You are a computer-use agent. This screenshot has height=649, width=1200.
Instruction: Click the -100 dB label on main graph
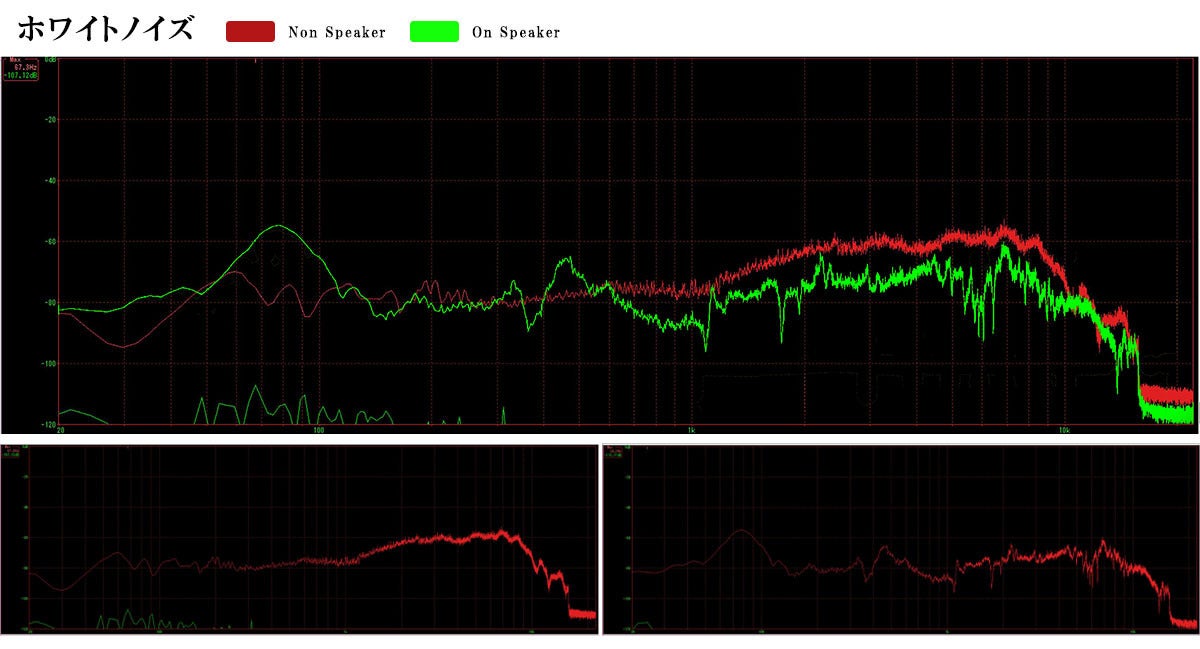coord(49,364)
